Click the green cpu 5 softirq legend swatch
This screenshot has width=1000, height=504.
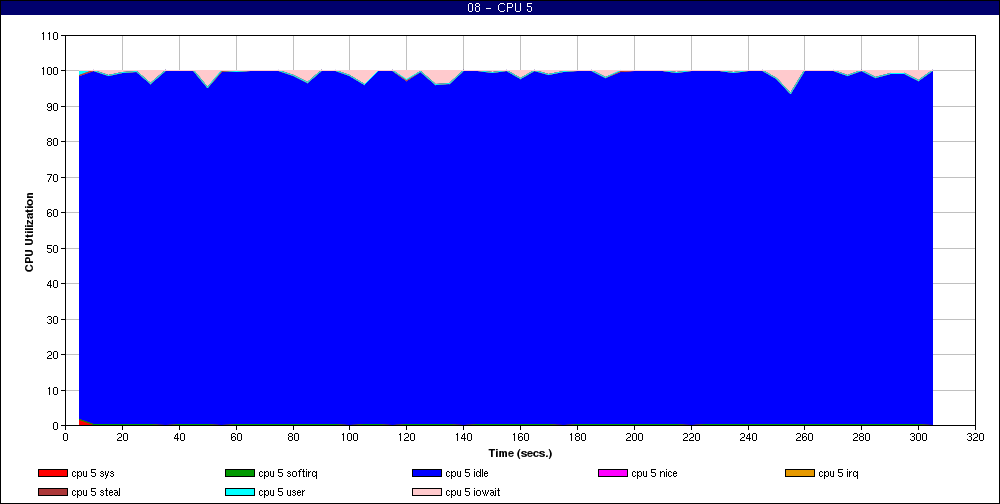point(239,473)
